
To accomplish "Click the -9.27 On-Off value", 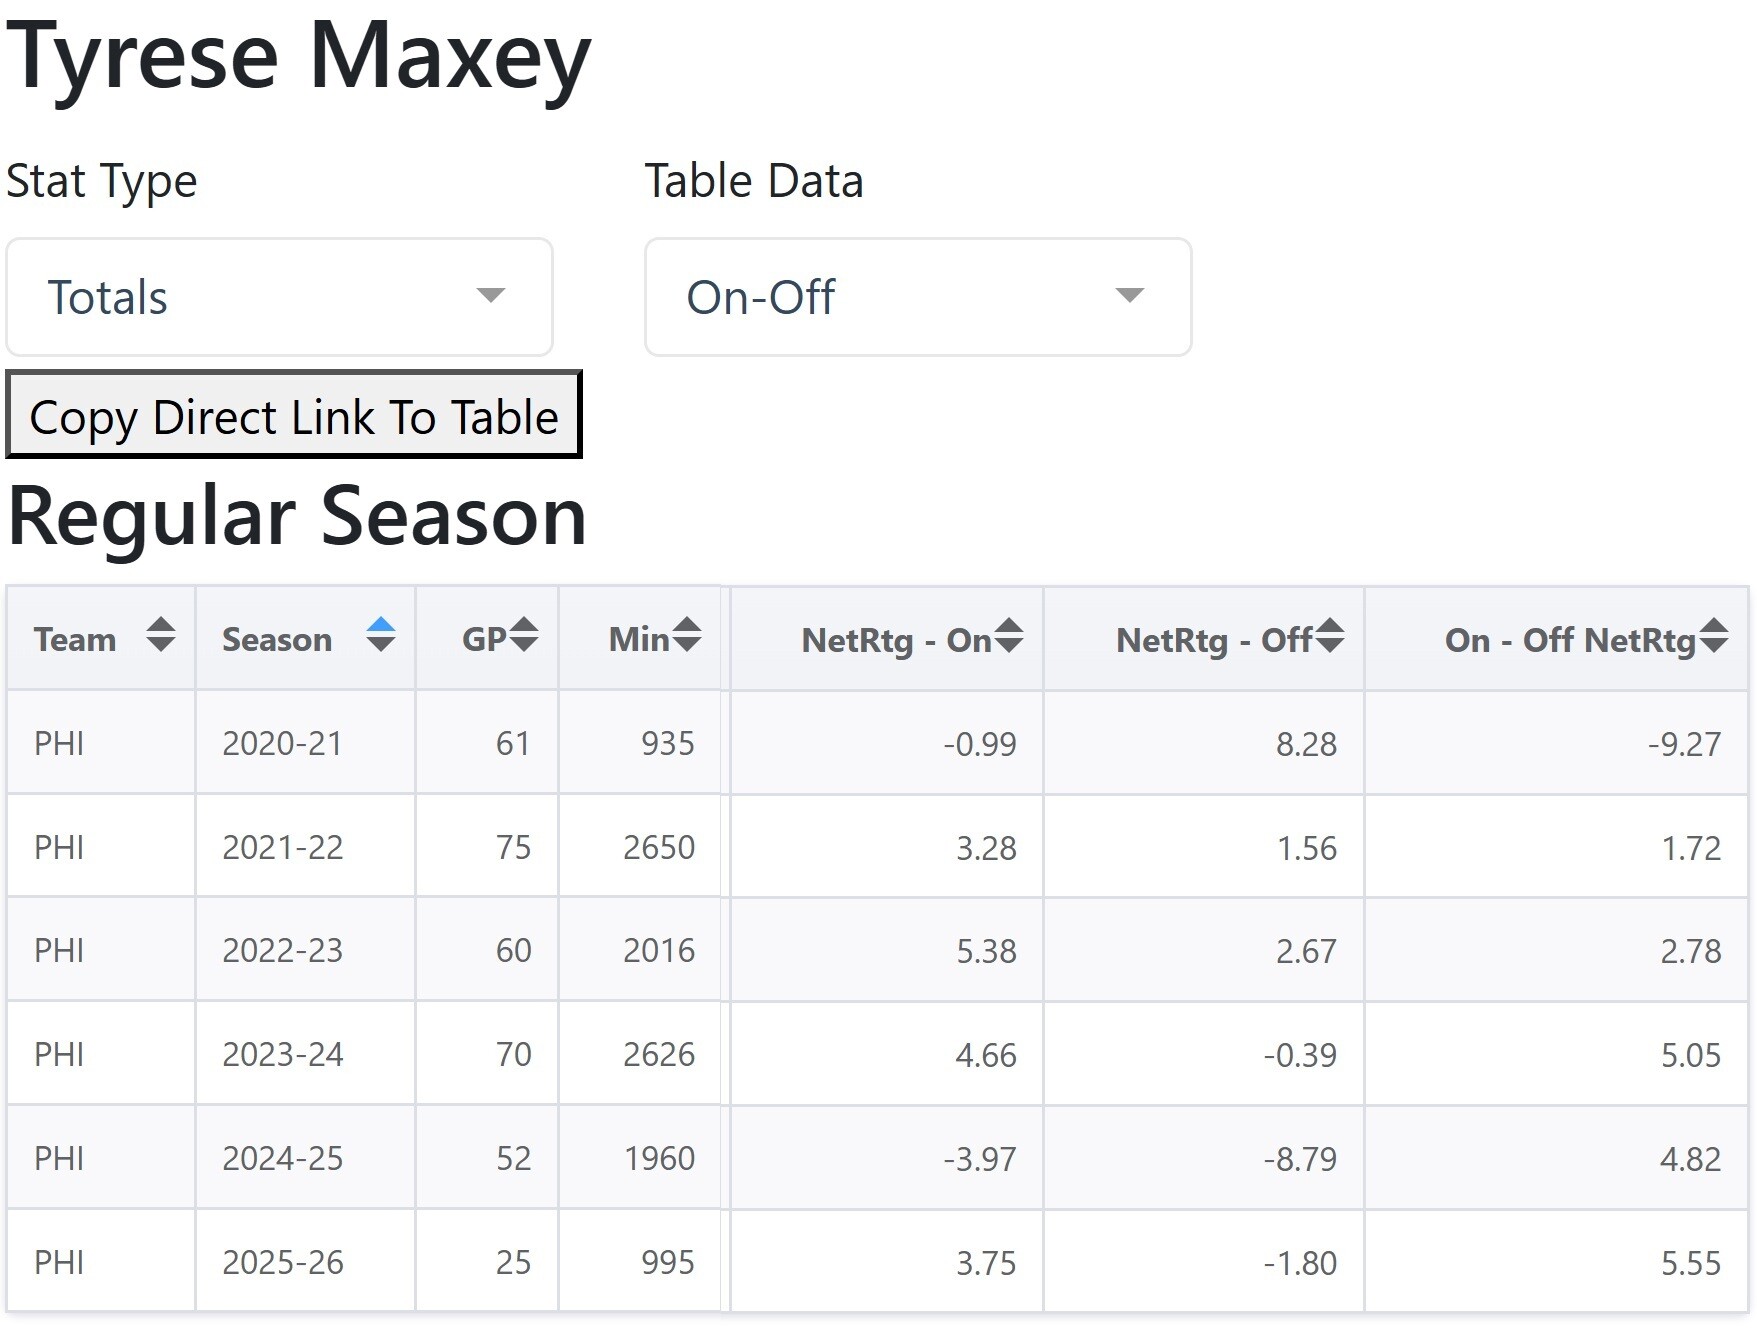I will pos(1684,744).
